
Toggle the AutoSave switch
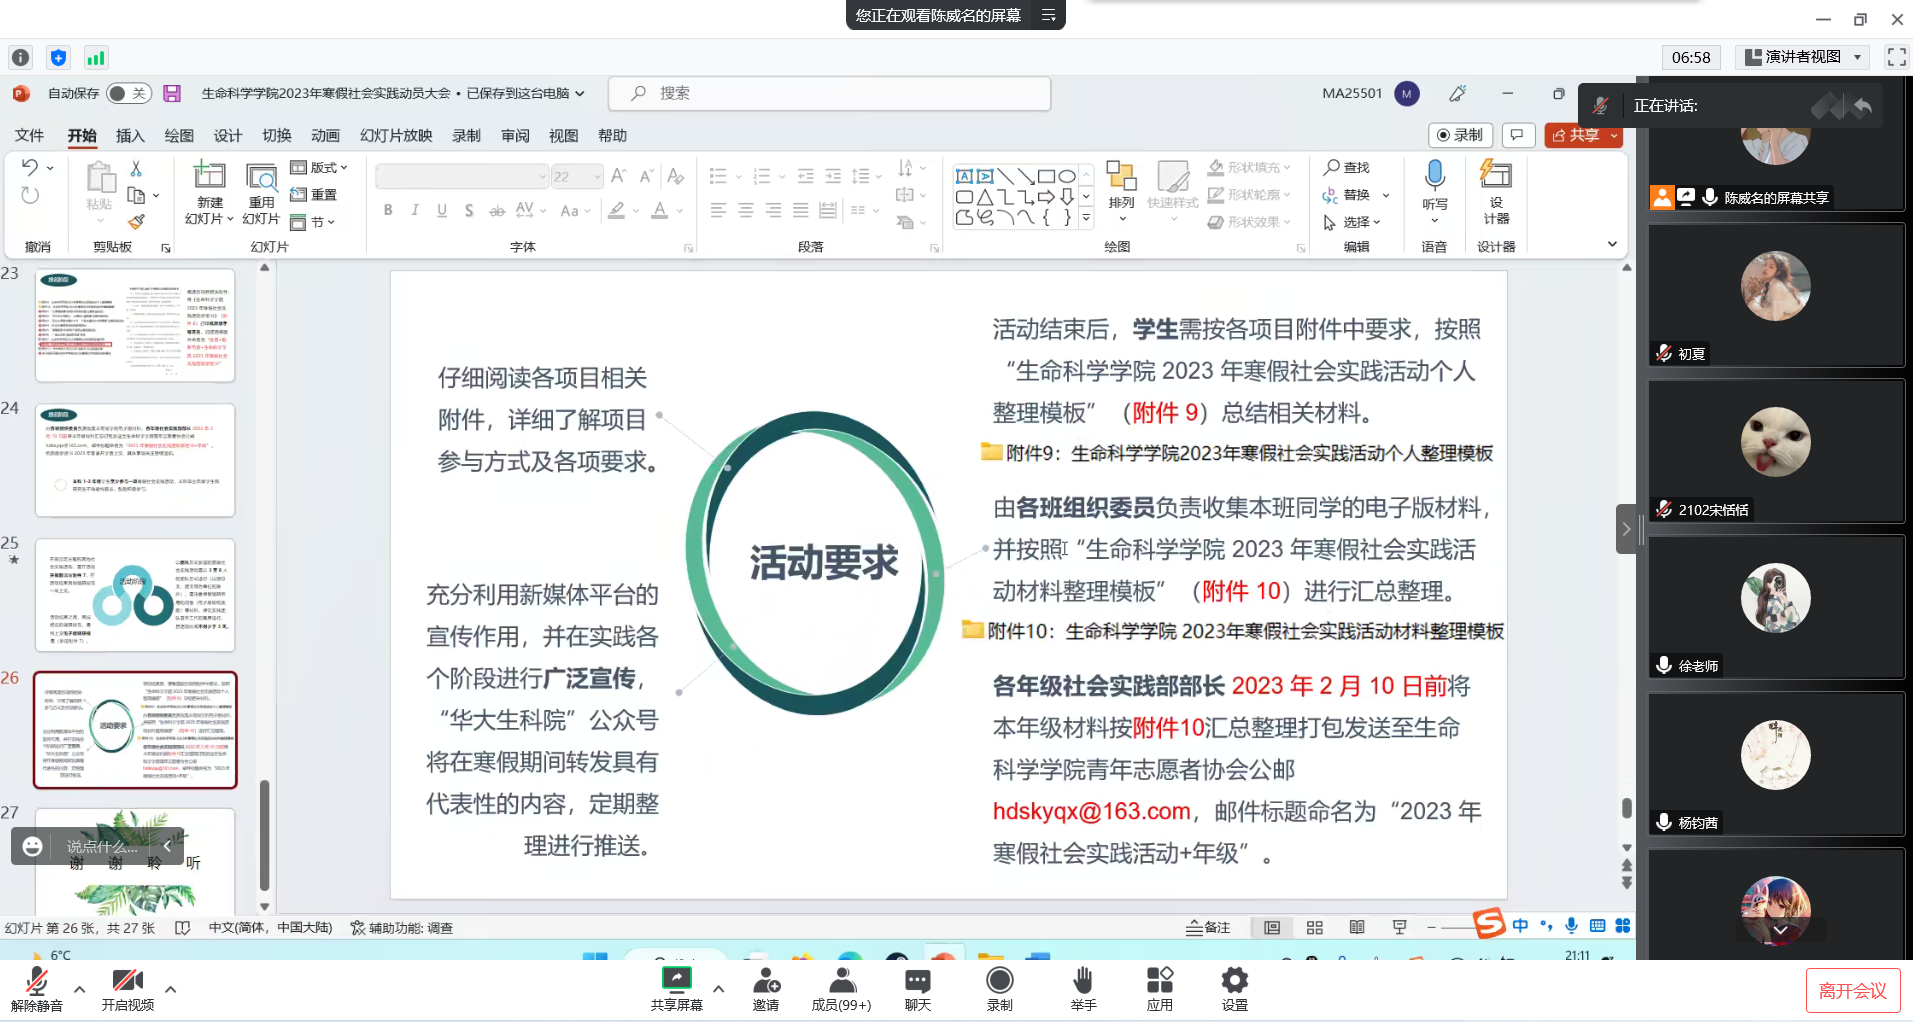pyautogui.click(x=128, y=93)
